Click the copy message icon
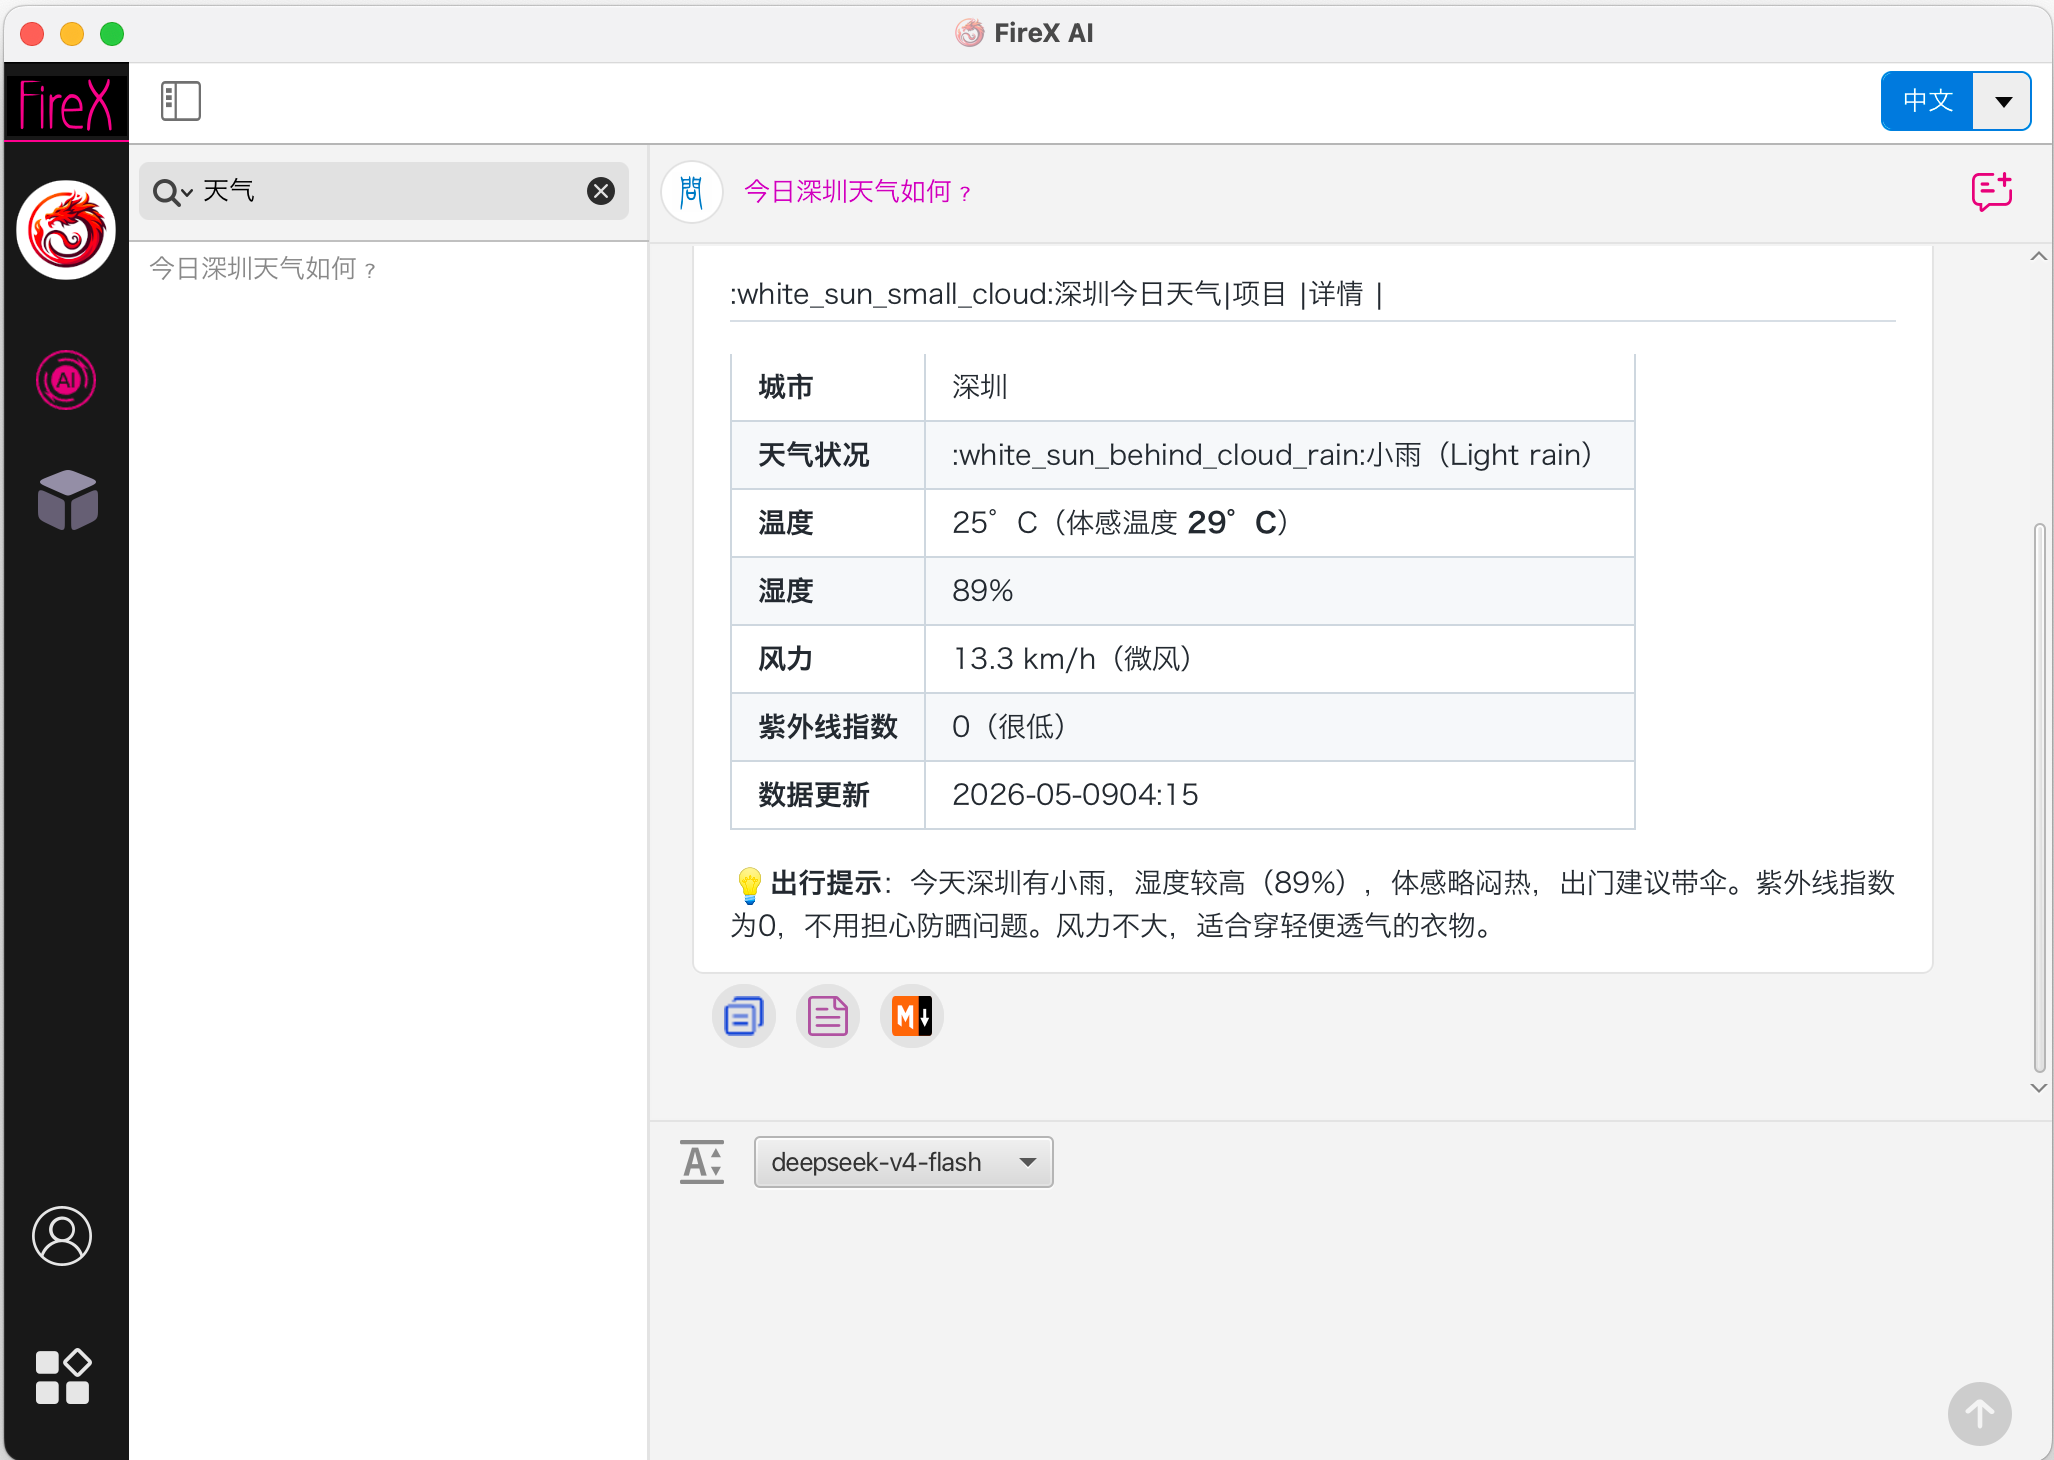 coord(744,1016)
